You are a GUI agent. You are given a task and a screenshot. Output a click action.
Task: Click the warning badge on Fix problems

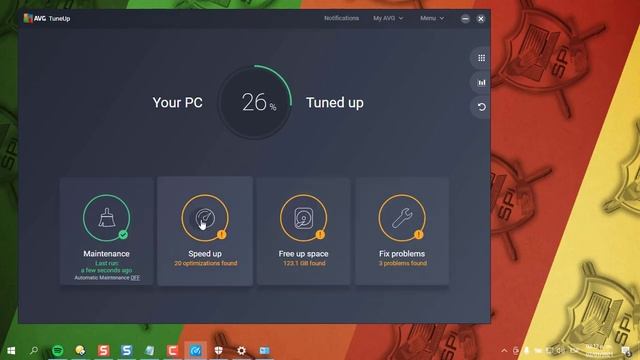(x=418, y=234)
